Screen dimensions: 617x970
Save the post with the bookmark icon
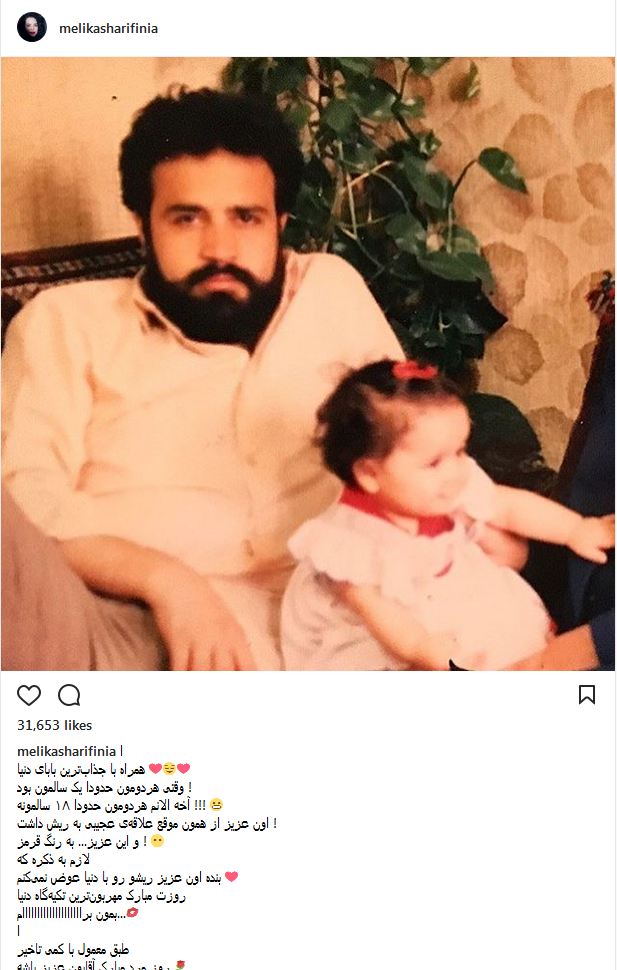[587, 695]
